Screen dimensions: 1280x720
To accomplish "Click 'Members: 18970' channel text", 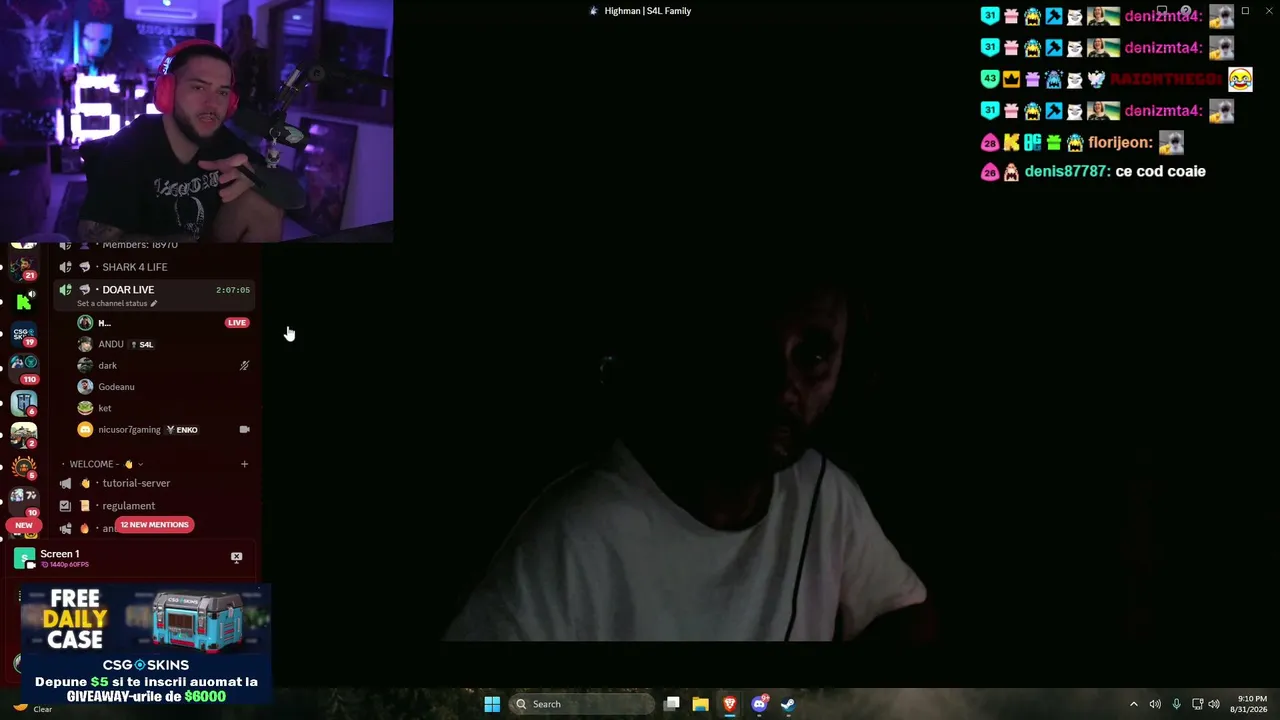I will click(140, 245).
